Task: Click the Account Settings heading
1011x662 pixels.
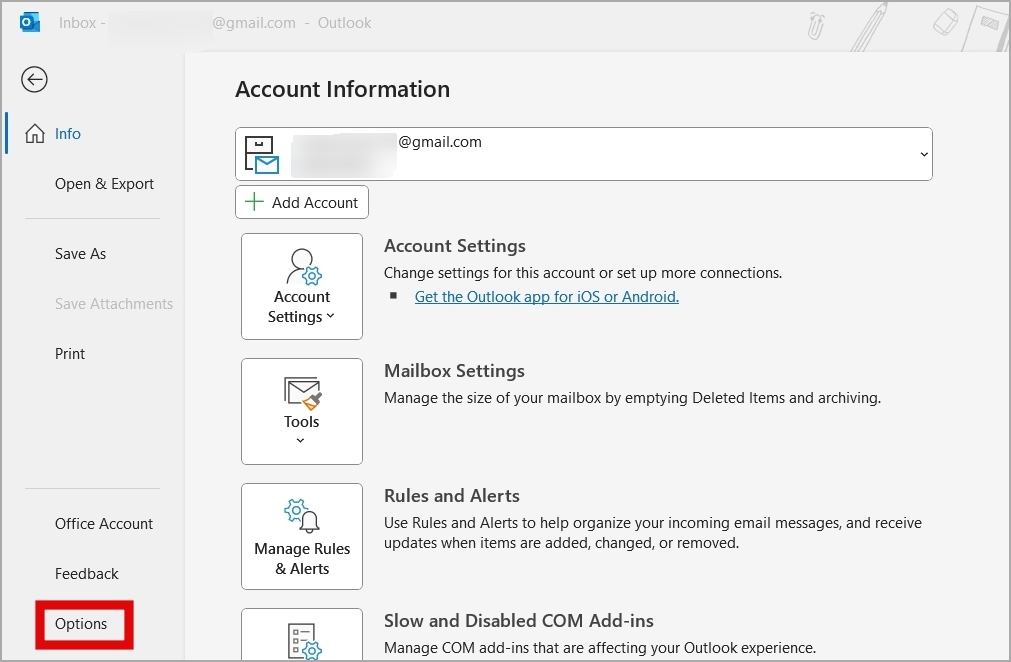Action: coord(455,246)
